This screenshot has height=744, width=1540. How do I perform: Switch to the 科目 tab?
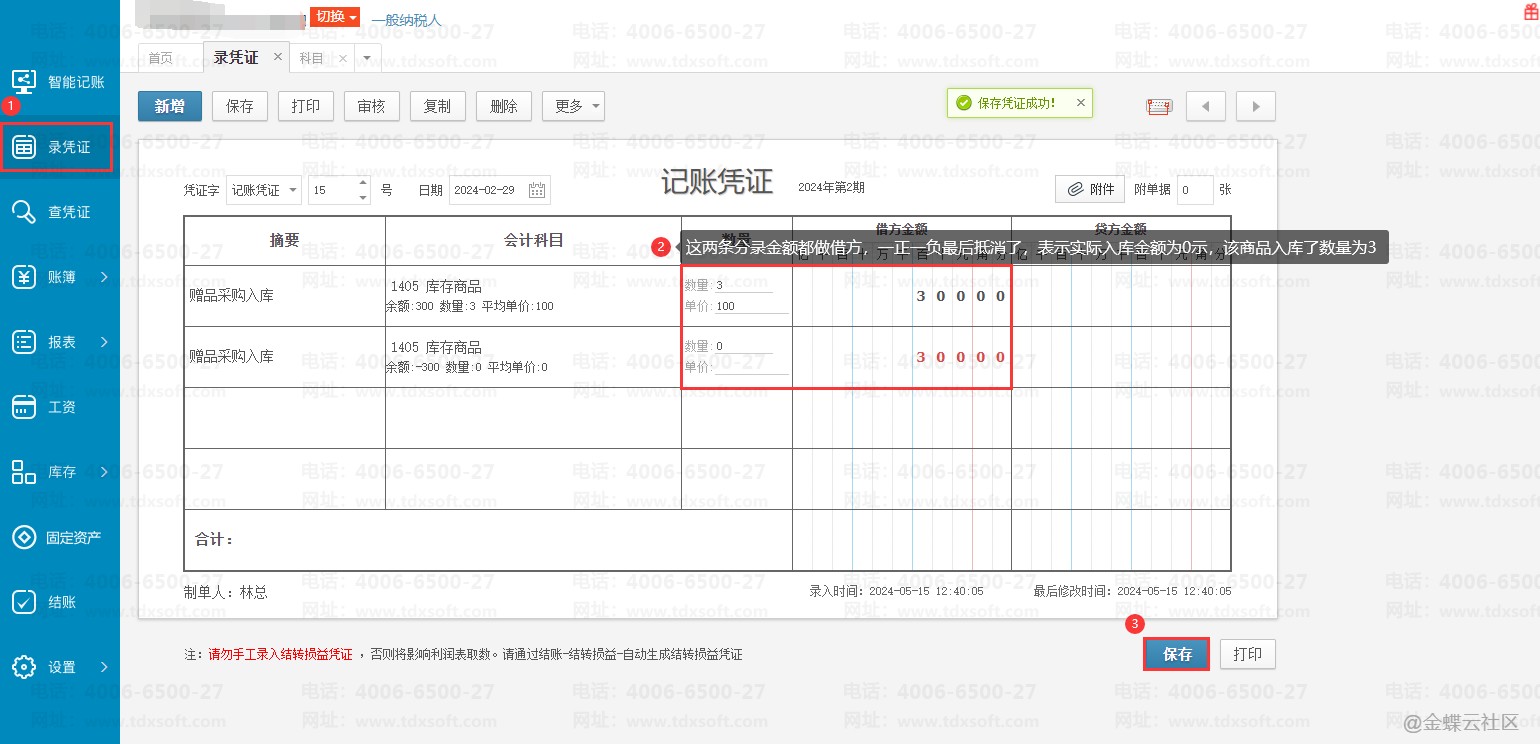(312, 58)
